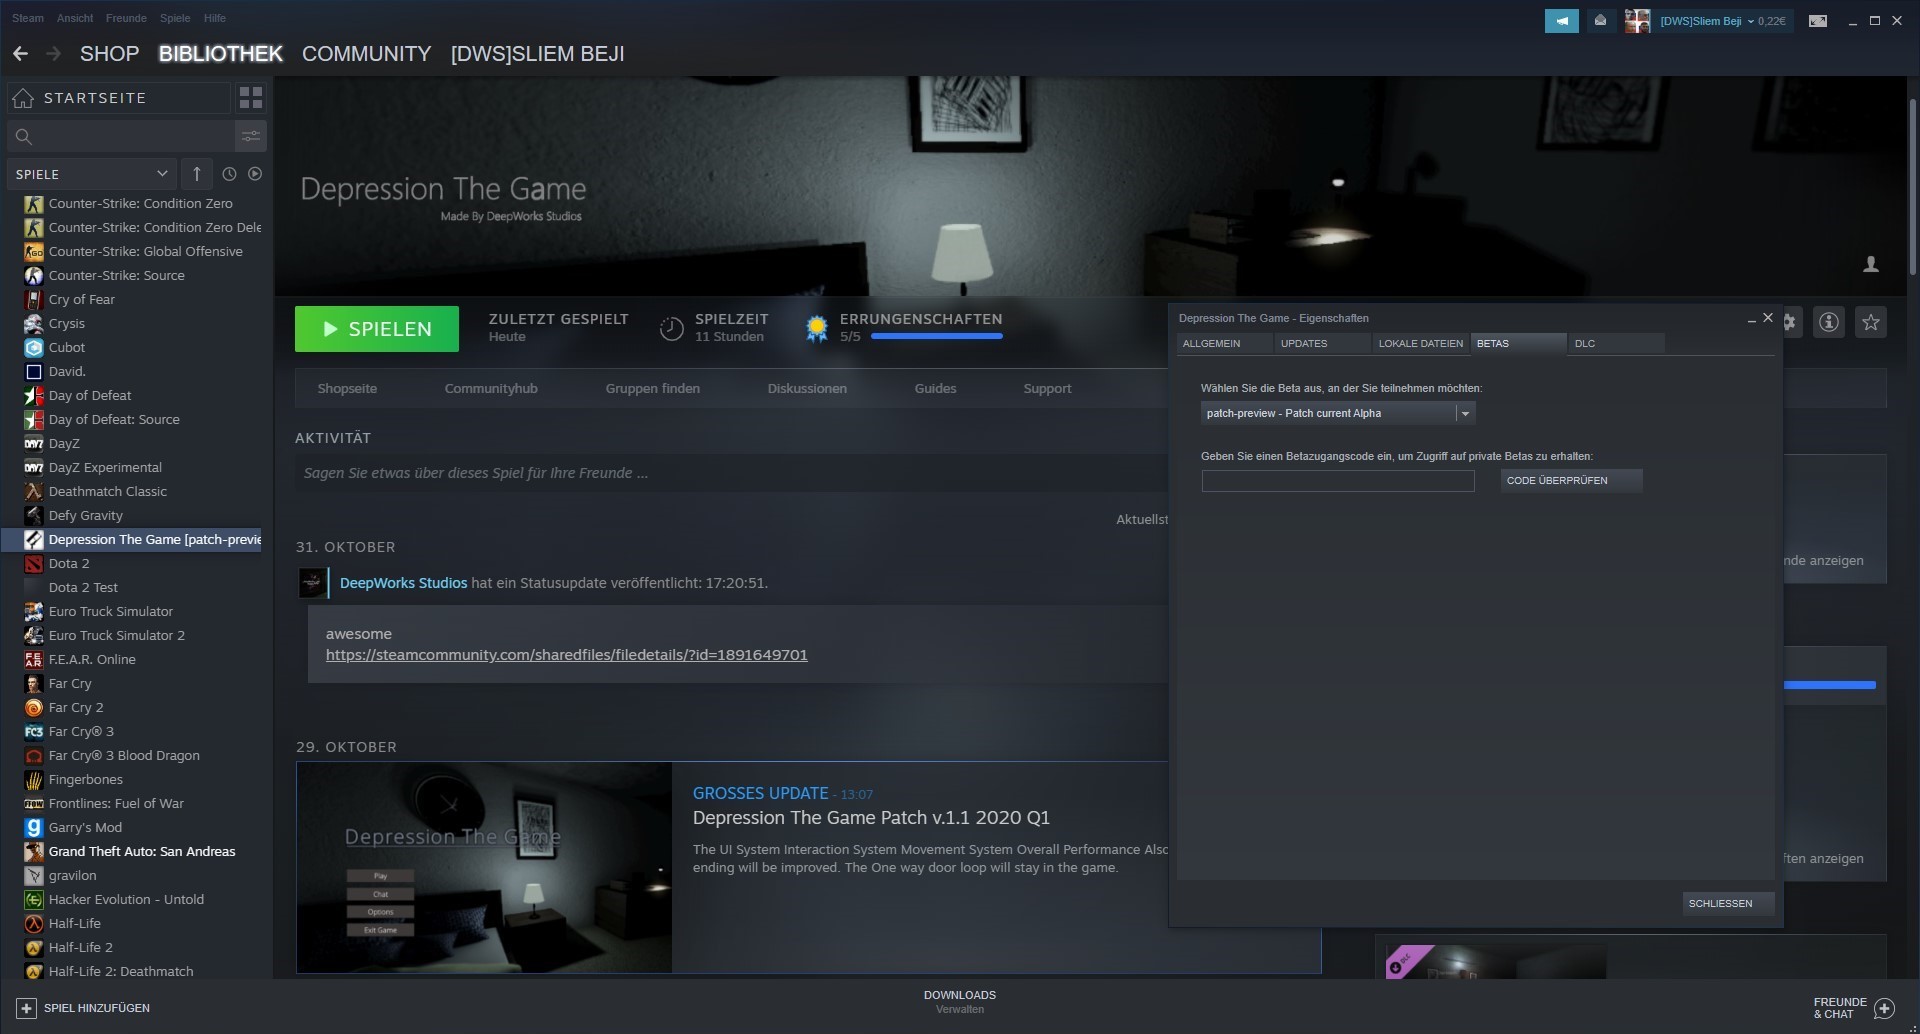Go to the SHOP section
This screenshot has height=1034, width=1920.
[109, 54]
